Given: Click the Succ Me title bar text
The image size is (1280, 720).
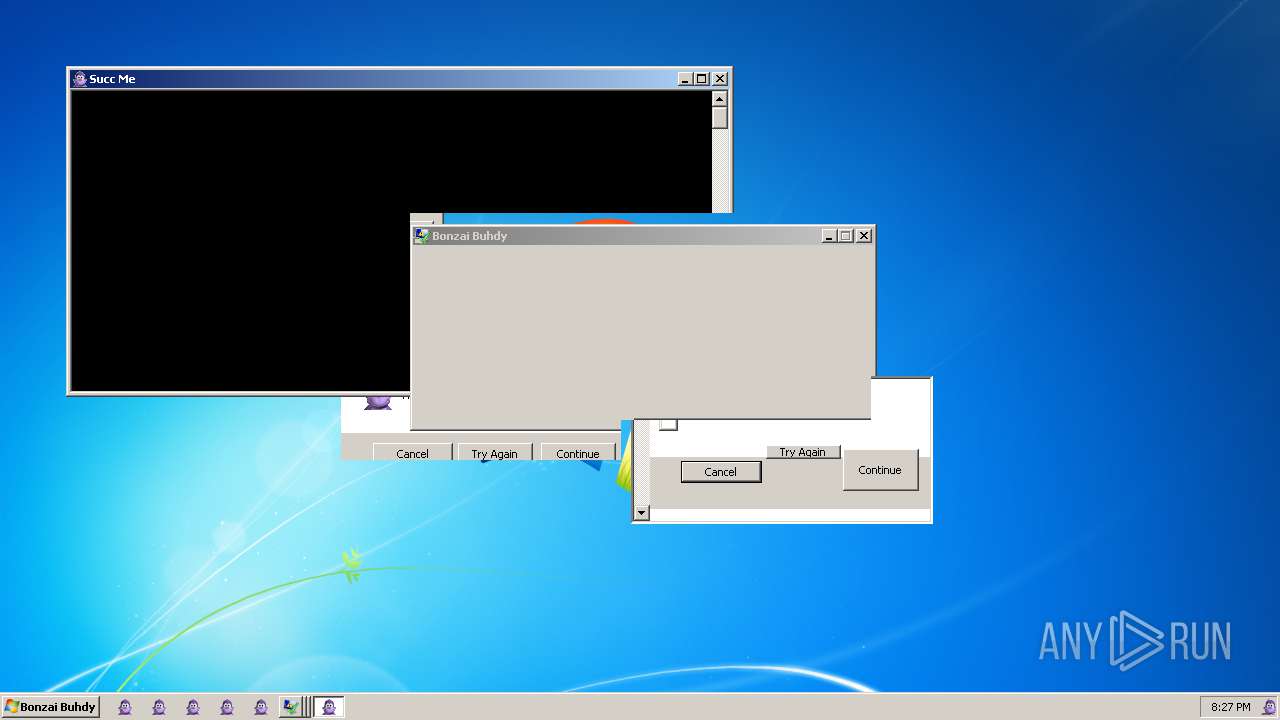Looking at the screenshot, I should tap(112, 79).
